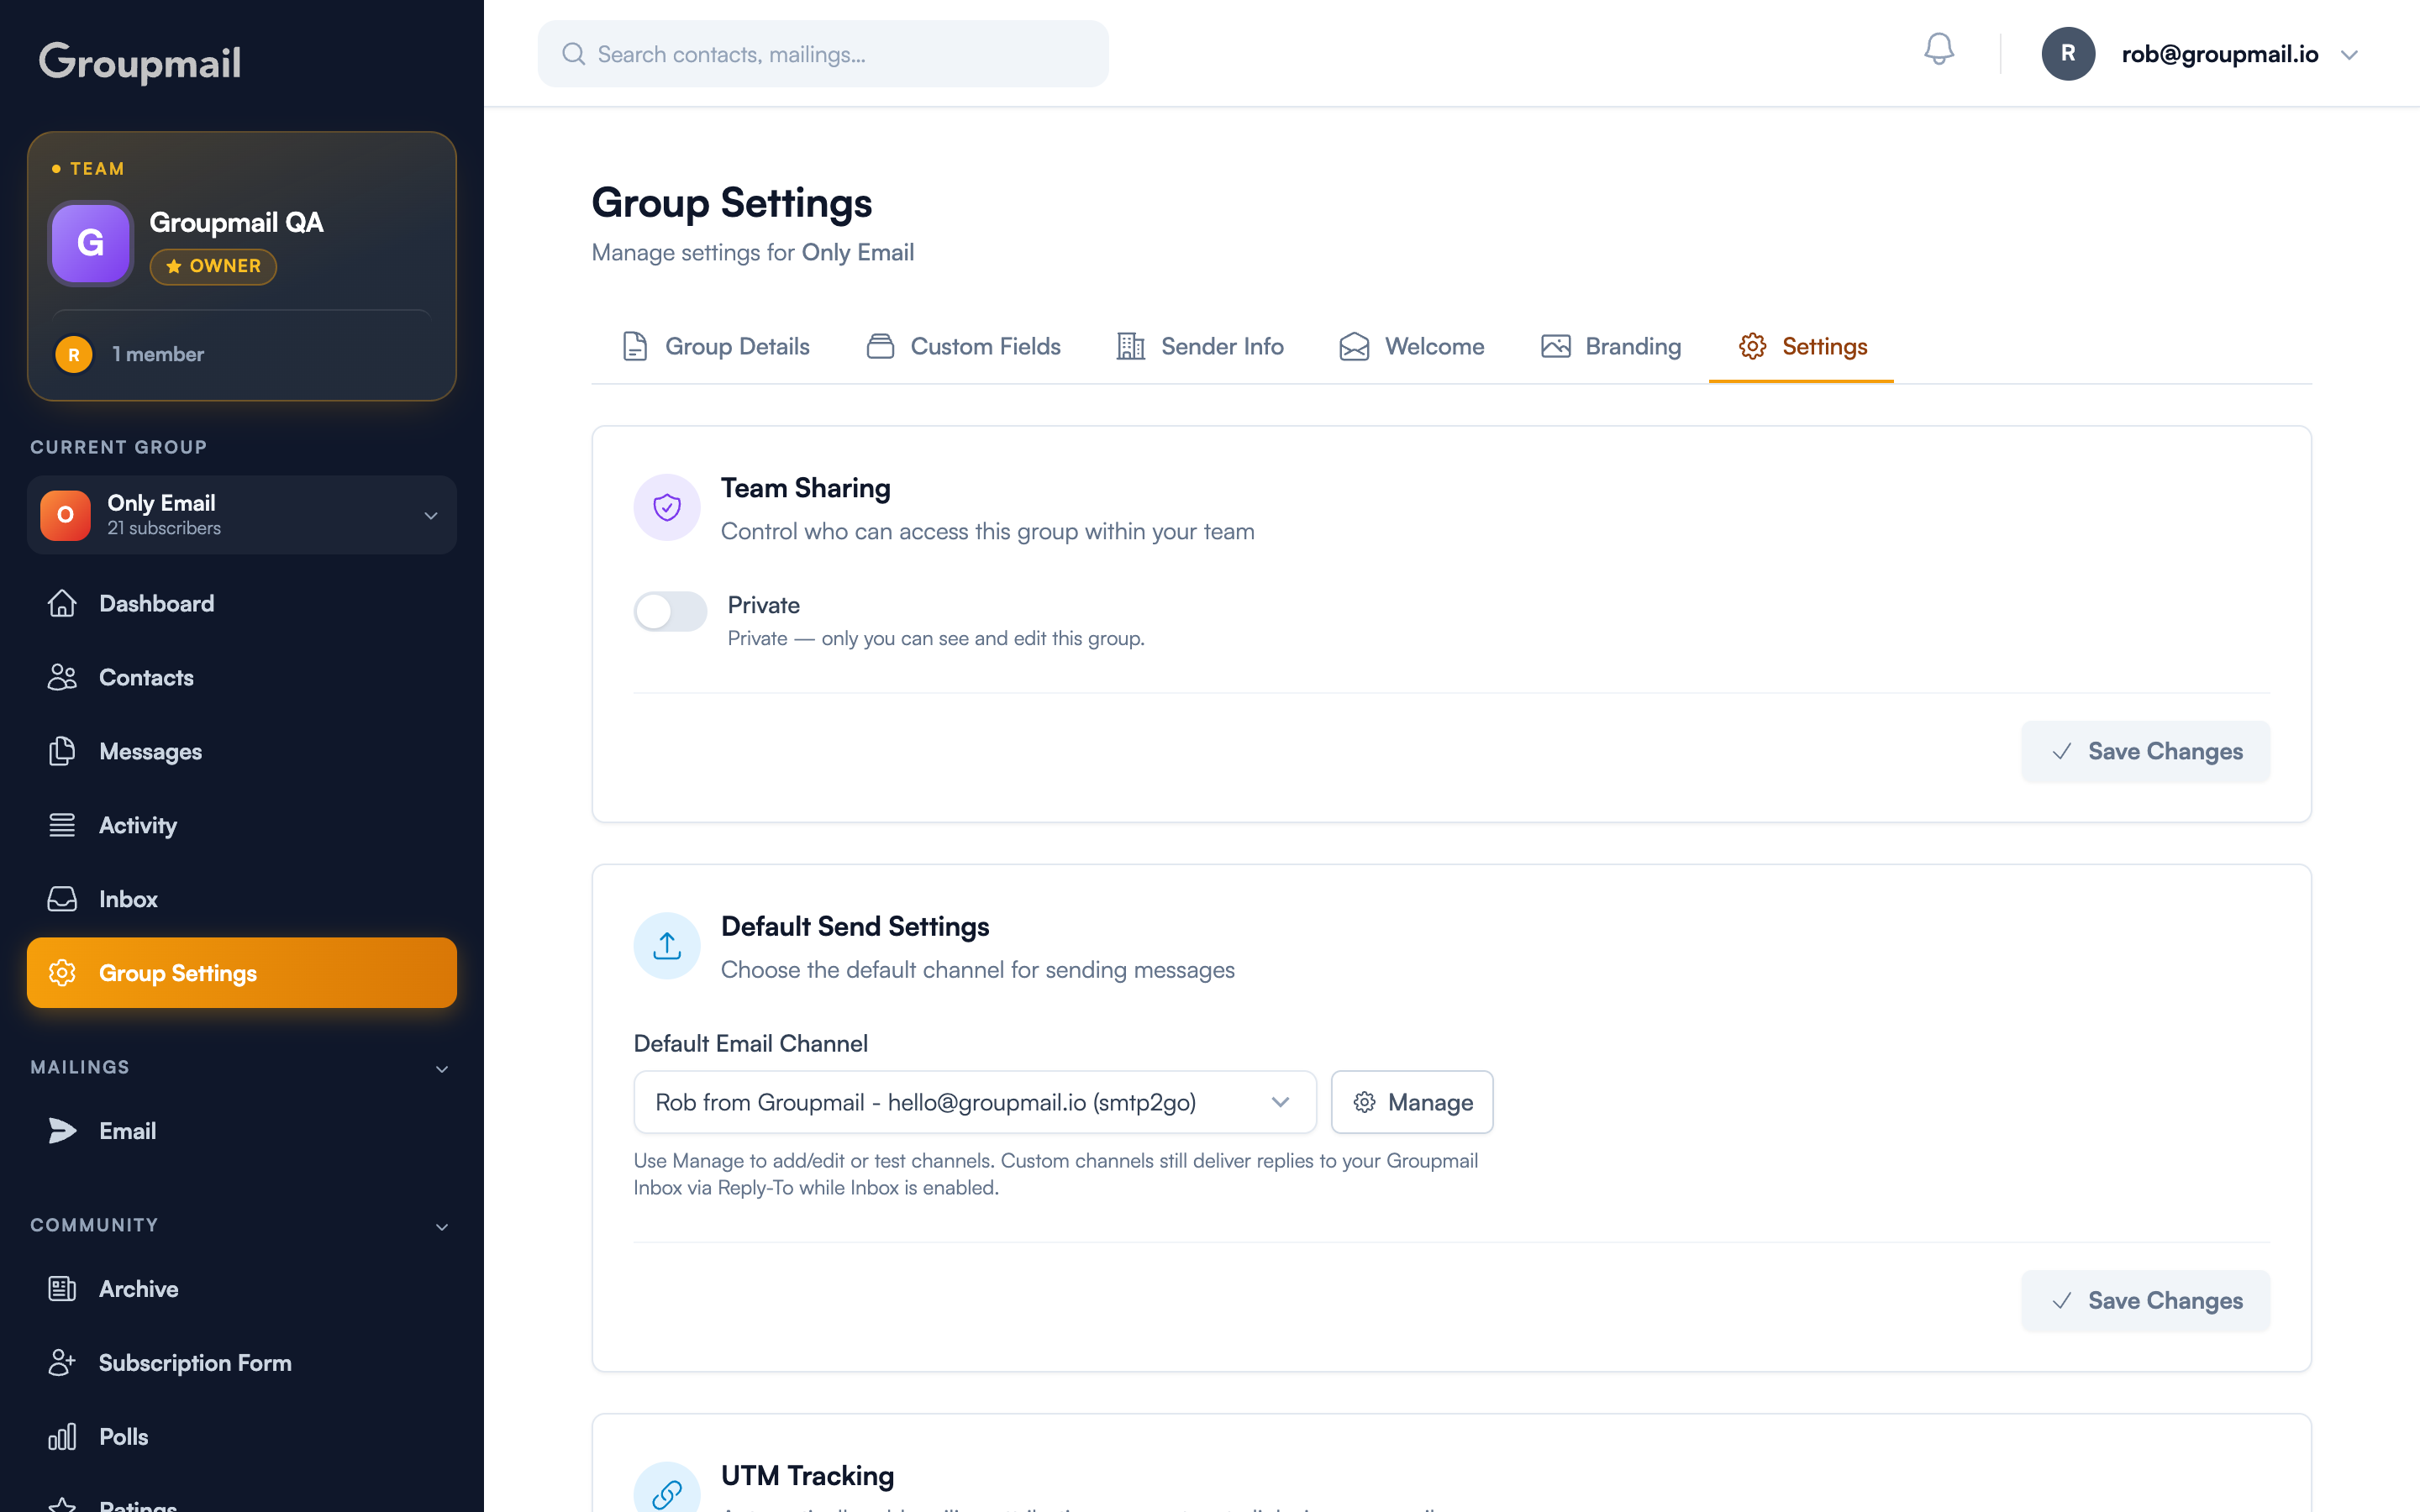Collapse the Community section
The width and height of the screenshot is (2420, 1512).
tap(442, 1226)
